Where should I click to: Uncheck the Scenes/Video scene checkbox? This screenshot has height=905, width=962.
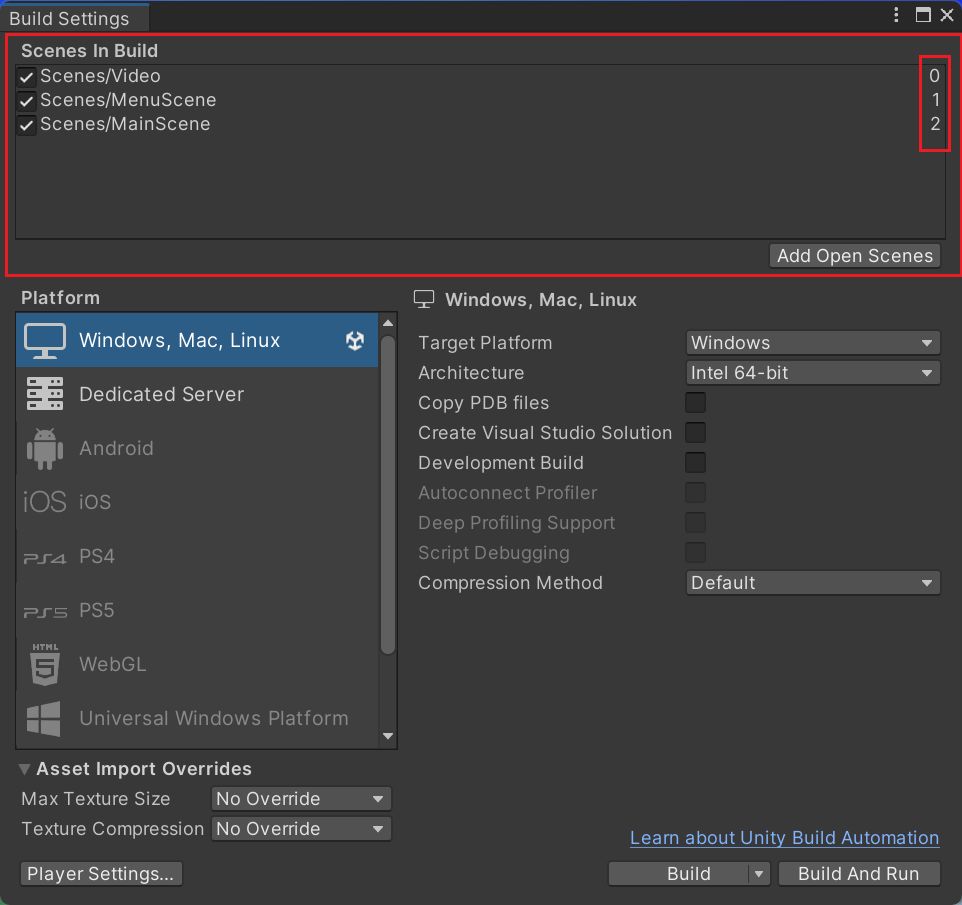click(x=26, y=77)
